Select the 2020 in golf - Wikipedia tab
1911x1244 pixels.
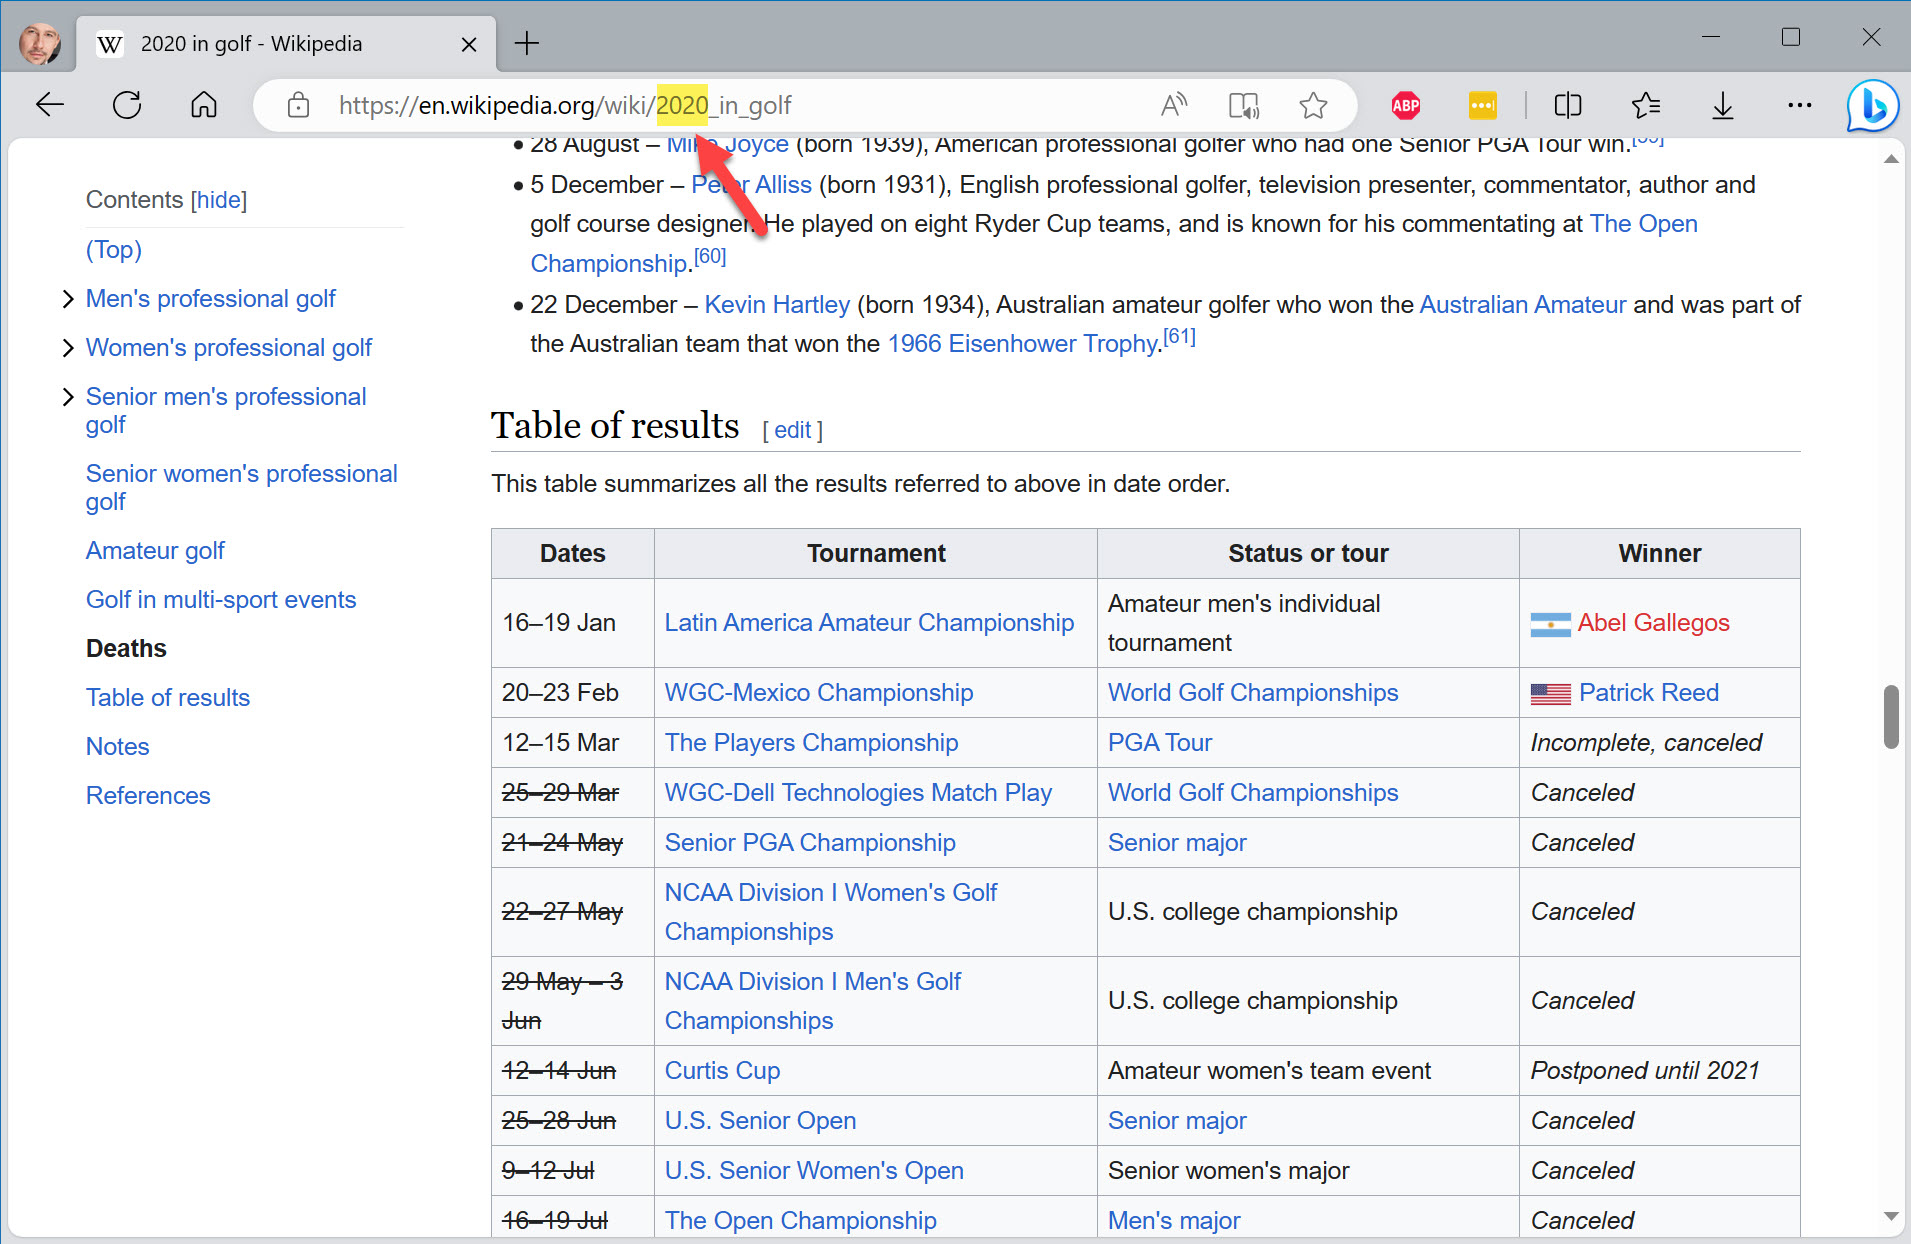[x=285, y=44]
